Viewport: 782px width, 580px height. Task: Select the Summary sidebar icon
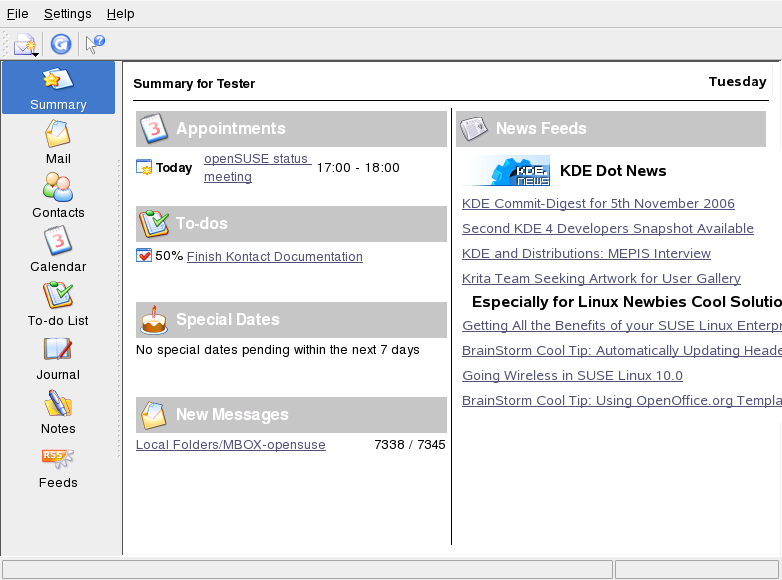(x=58, y=88)
